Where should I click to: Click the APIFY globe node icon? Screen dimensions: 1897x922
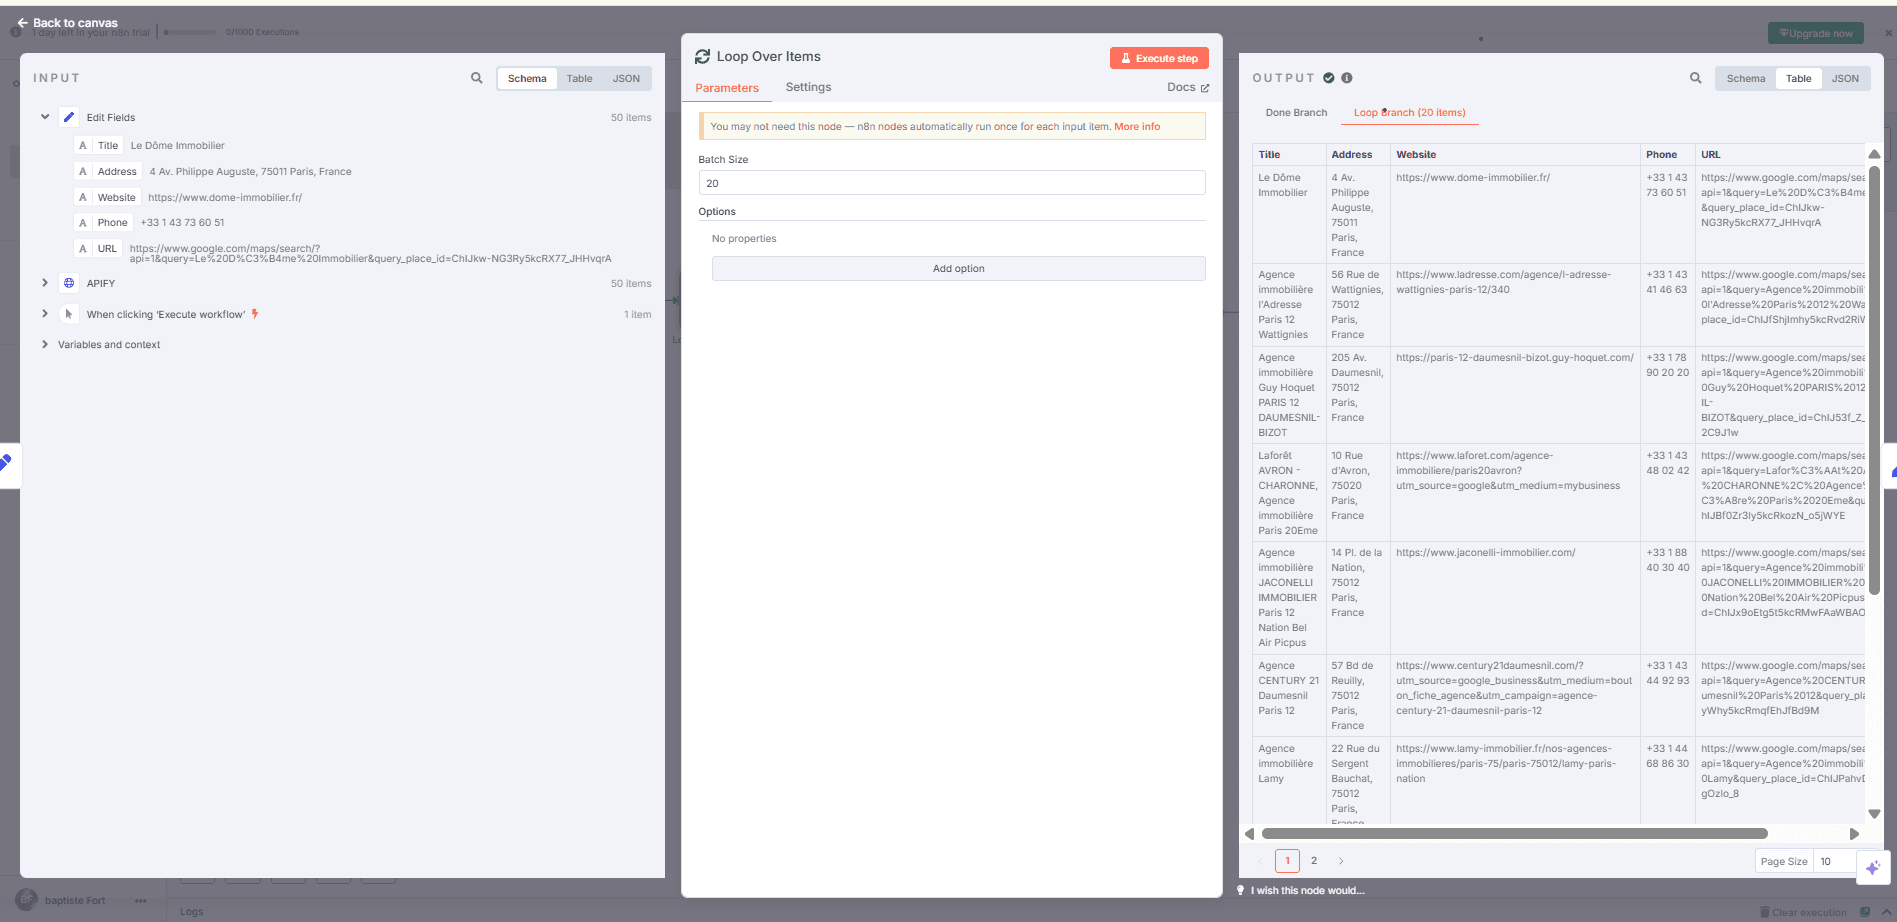click(x=69, y=283)
